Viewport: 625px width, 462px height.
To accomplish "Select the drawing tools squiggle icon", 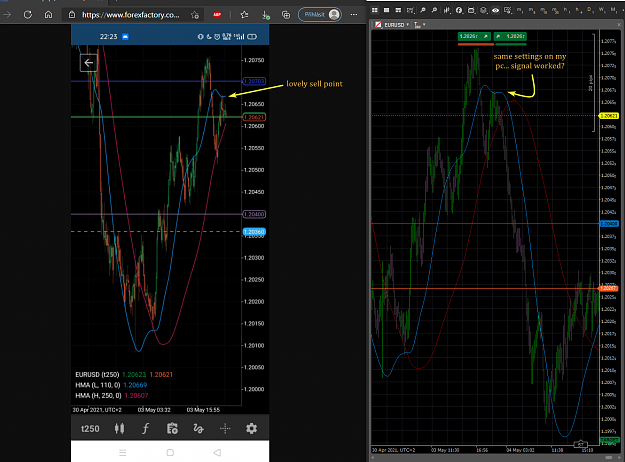I will (198, 429).
